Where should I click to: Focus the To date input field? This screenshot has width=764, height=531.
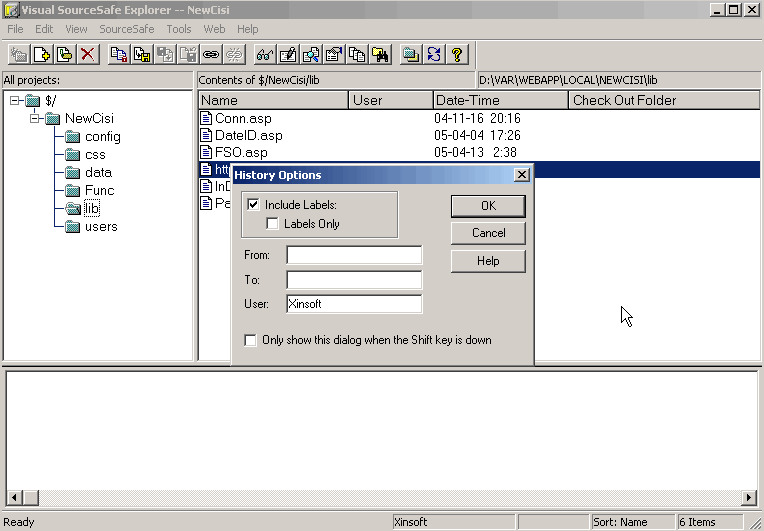(x=354, y=280)
